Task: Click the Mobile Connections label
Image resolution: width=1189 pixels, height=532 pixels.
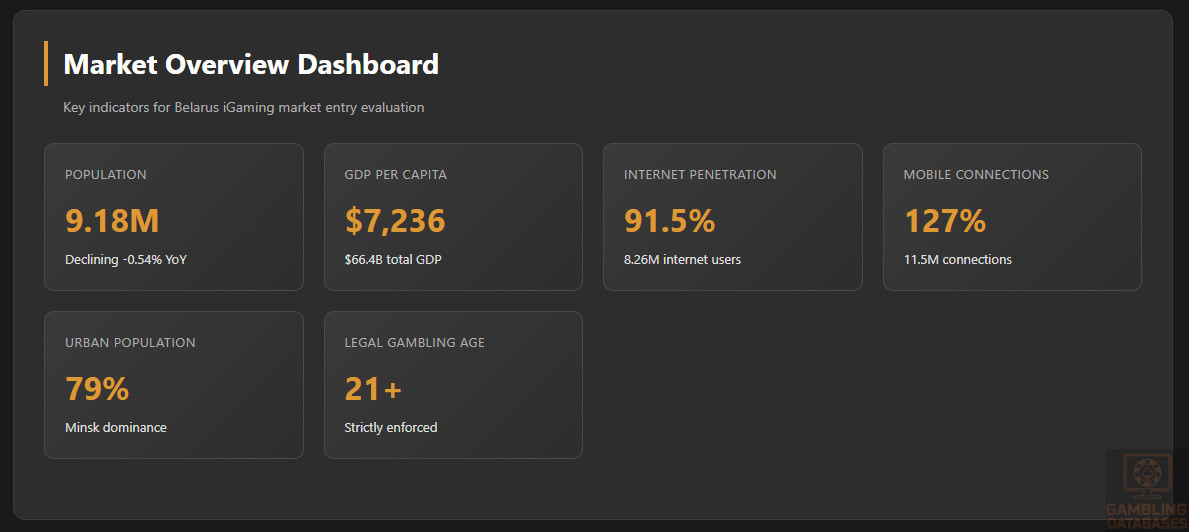Action: (x=976, y=175)
